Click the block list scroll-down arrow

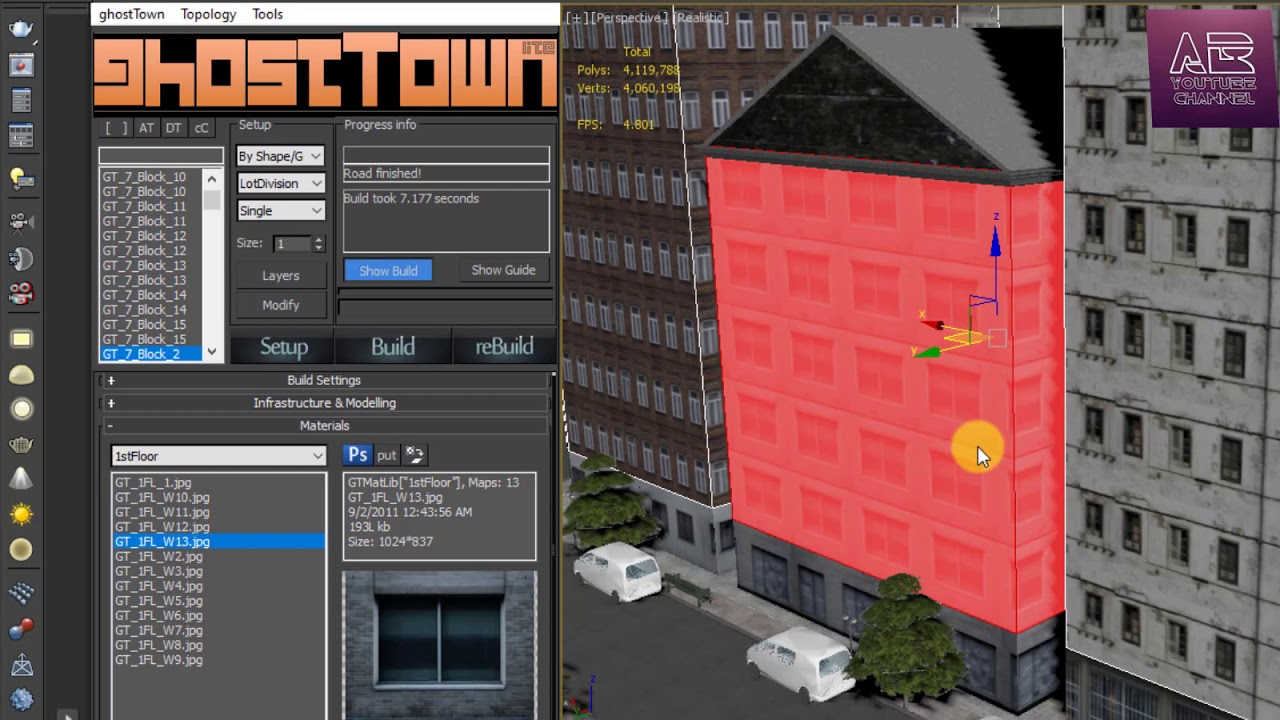click(211, 352)
